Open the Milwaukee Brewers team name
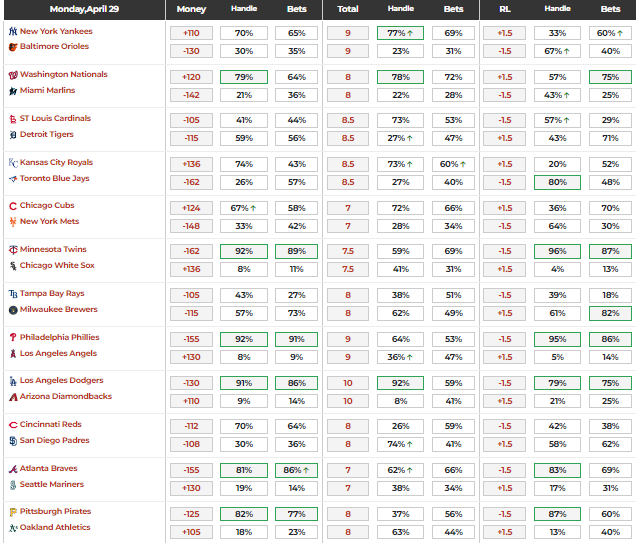Viewport: 642px width, 543px height. (x=59, y=309)
